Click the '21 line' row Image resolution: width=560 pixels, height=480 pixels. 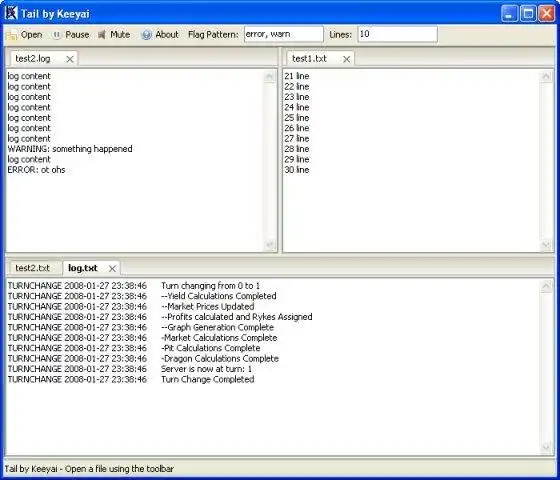[x=297, y=76]
